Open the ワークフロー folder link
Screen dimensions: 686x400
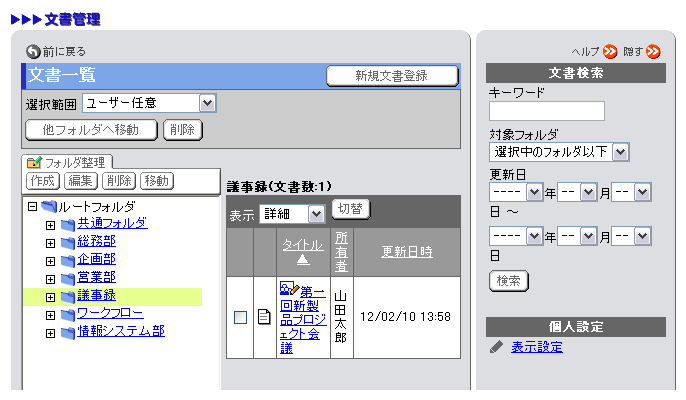[x=110, y=313]
